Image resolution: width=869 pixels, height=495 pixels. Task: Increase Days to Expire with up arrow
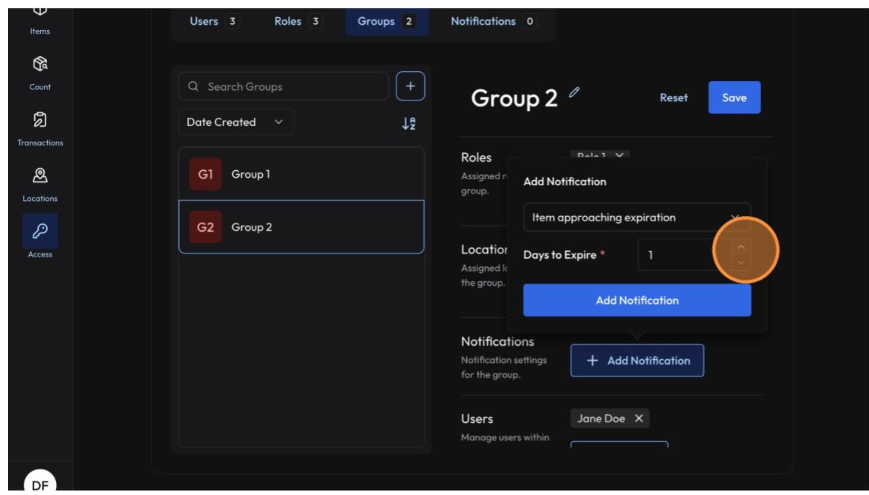(x=741, y=247)
